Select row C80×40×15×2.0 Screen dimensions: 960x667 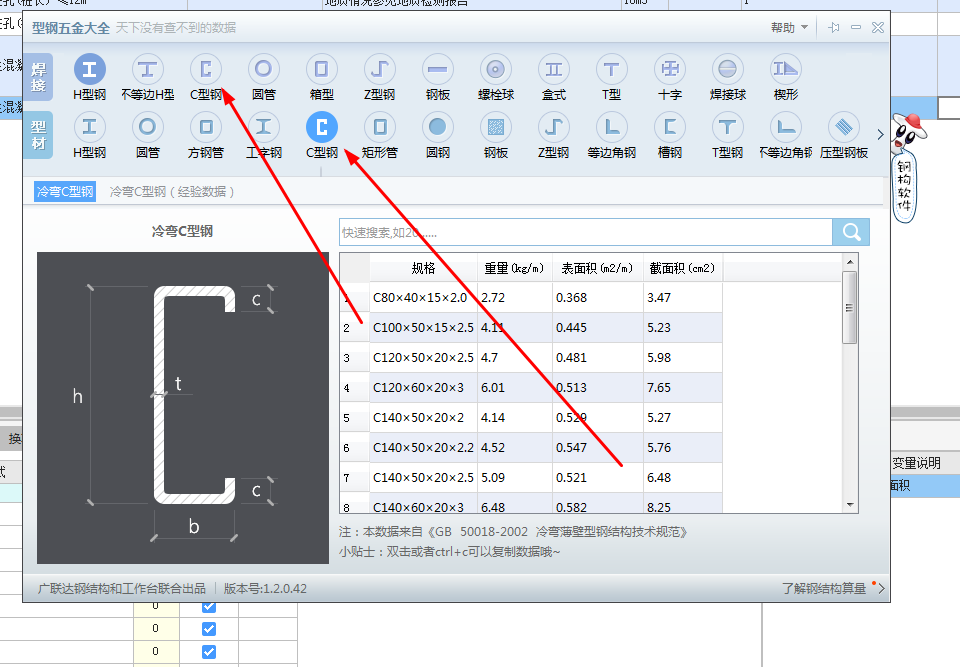[x=531, y=298]
